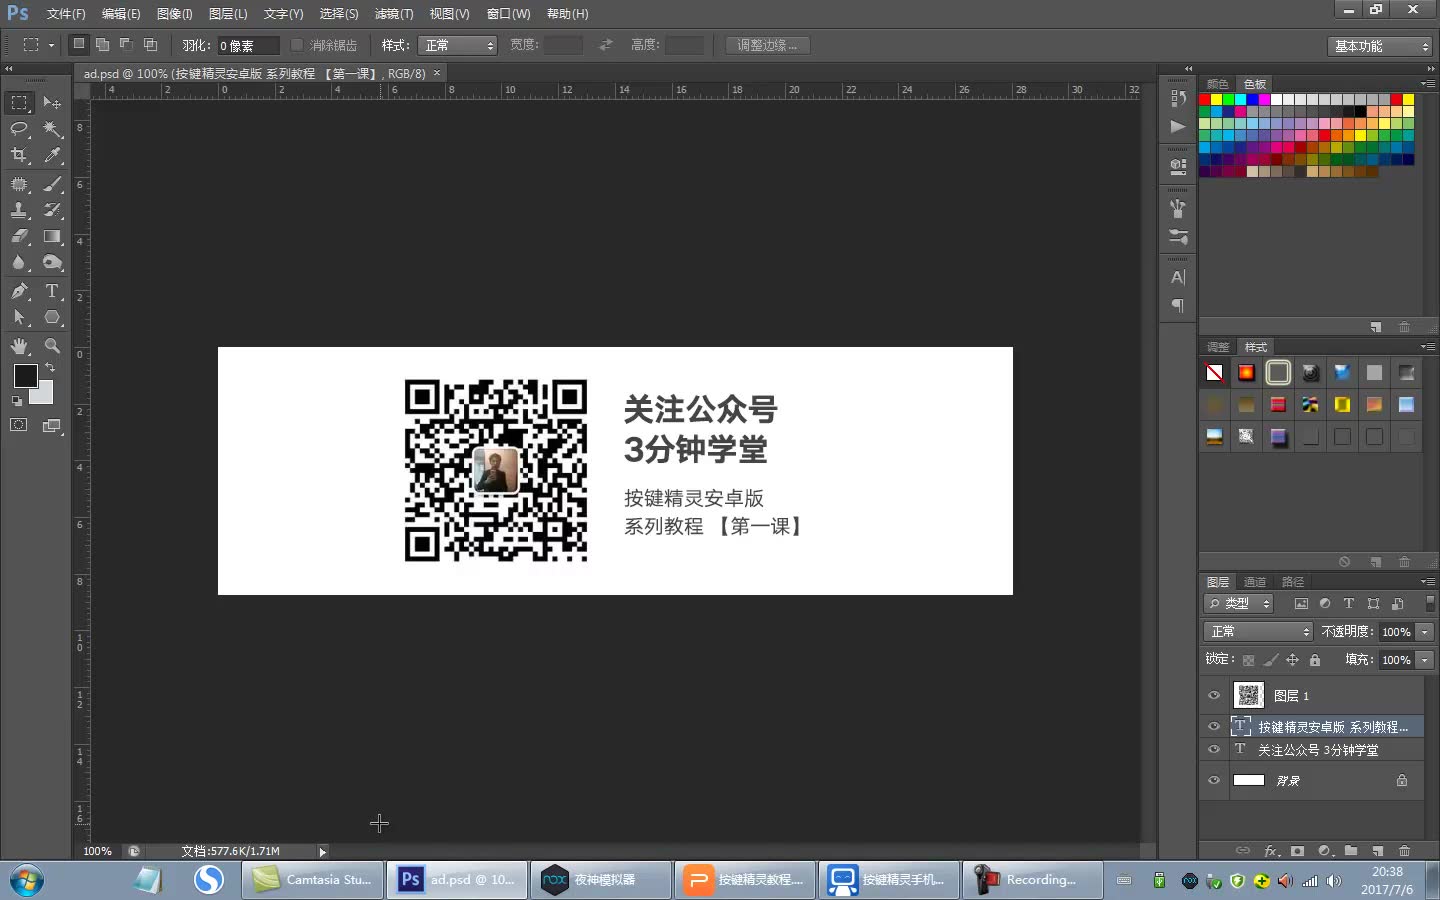
Task: Choose New selection mode button
Action: [79, 44]
